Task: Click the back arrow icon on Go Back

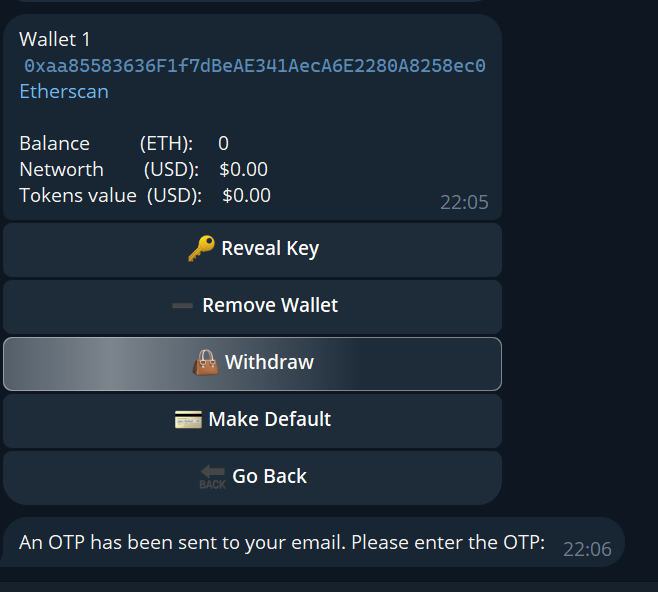Action: coord(212,477)
